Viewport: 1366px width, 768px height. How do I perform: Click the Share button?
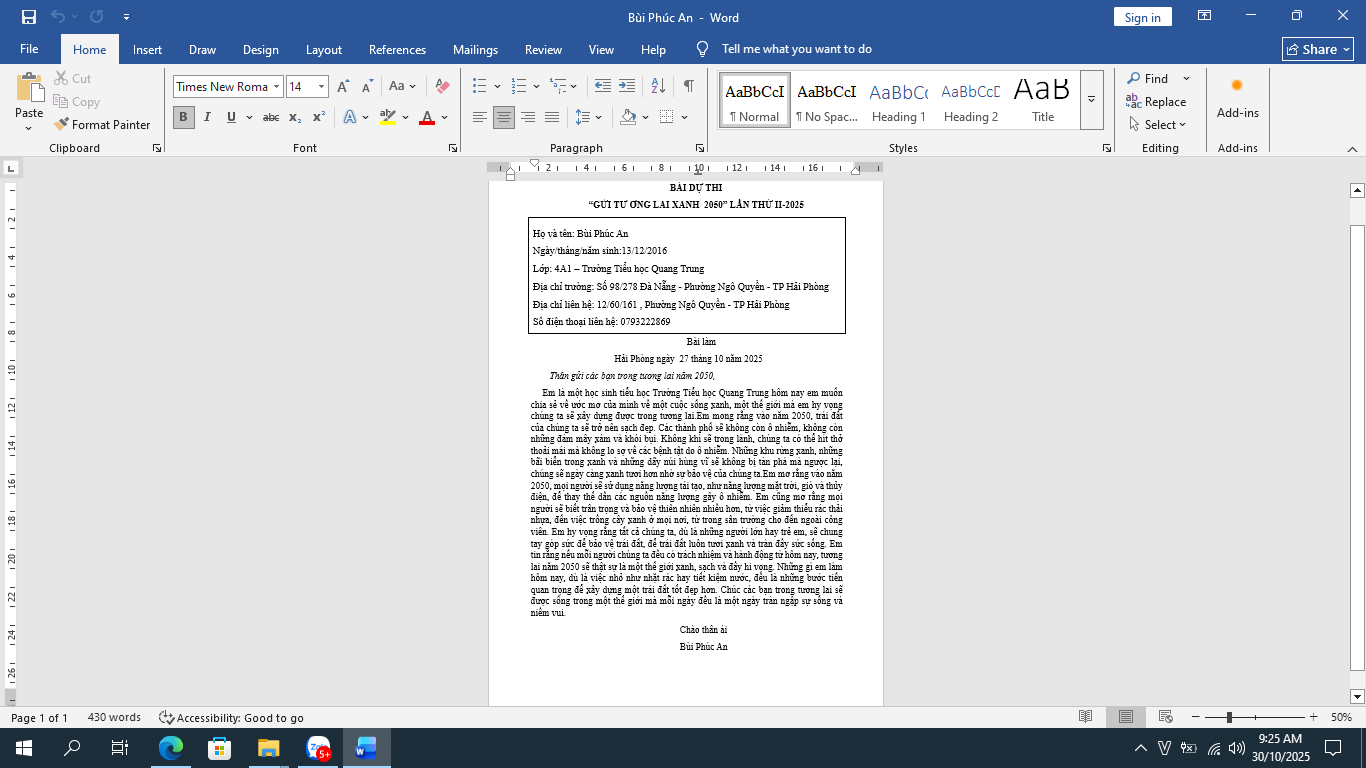coord(1318,49)
